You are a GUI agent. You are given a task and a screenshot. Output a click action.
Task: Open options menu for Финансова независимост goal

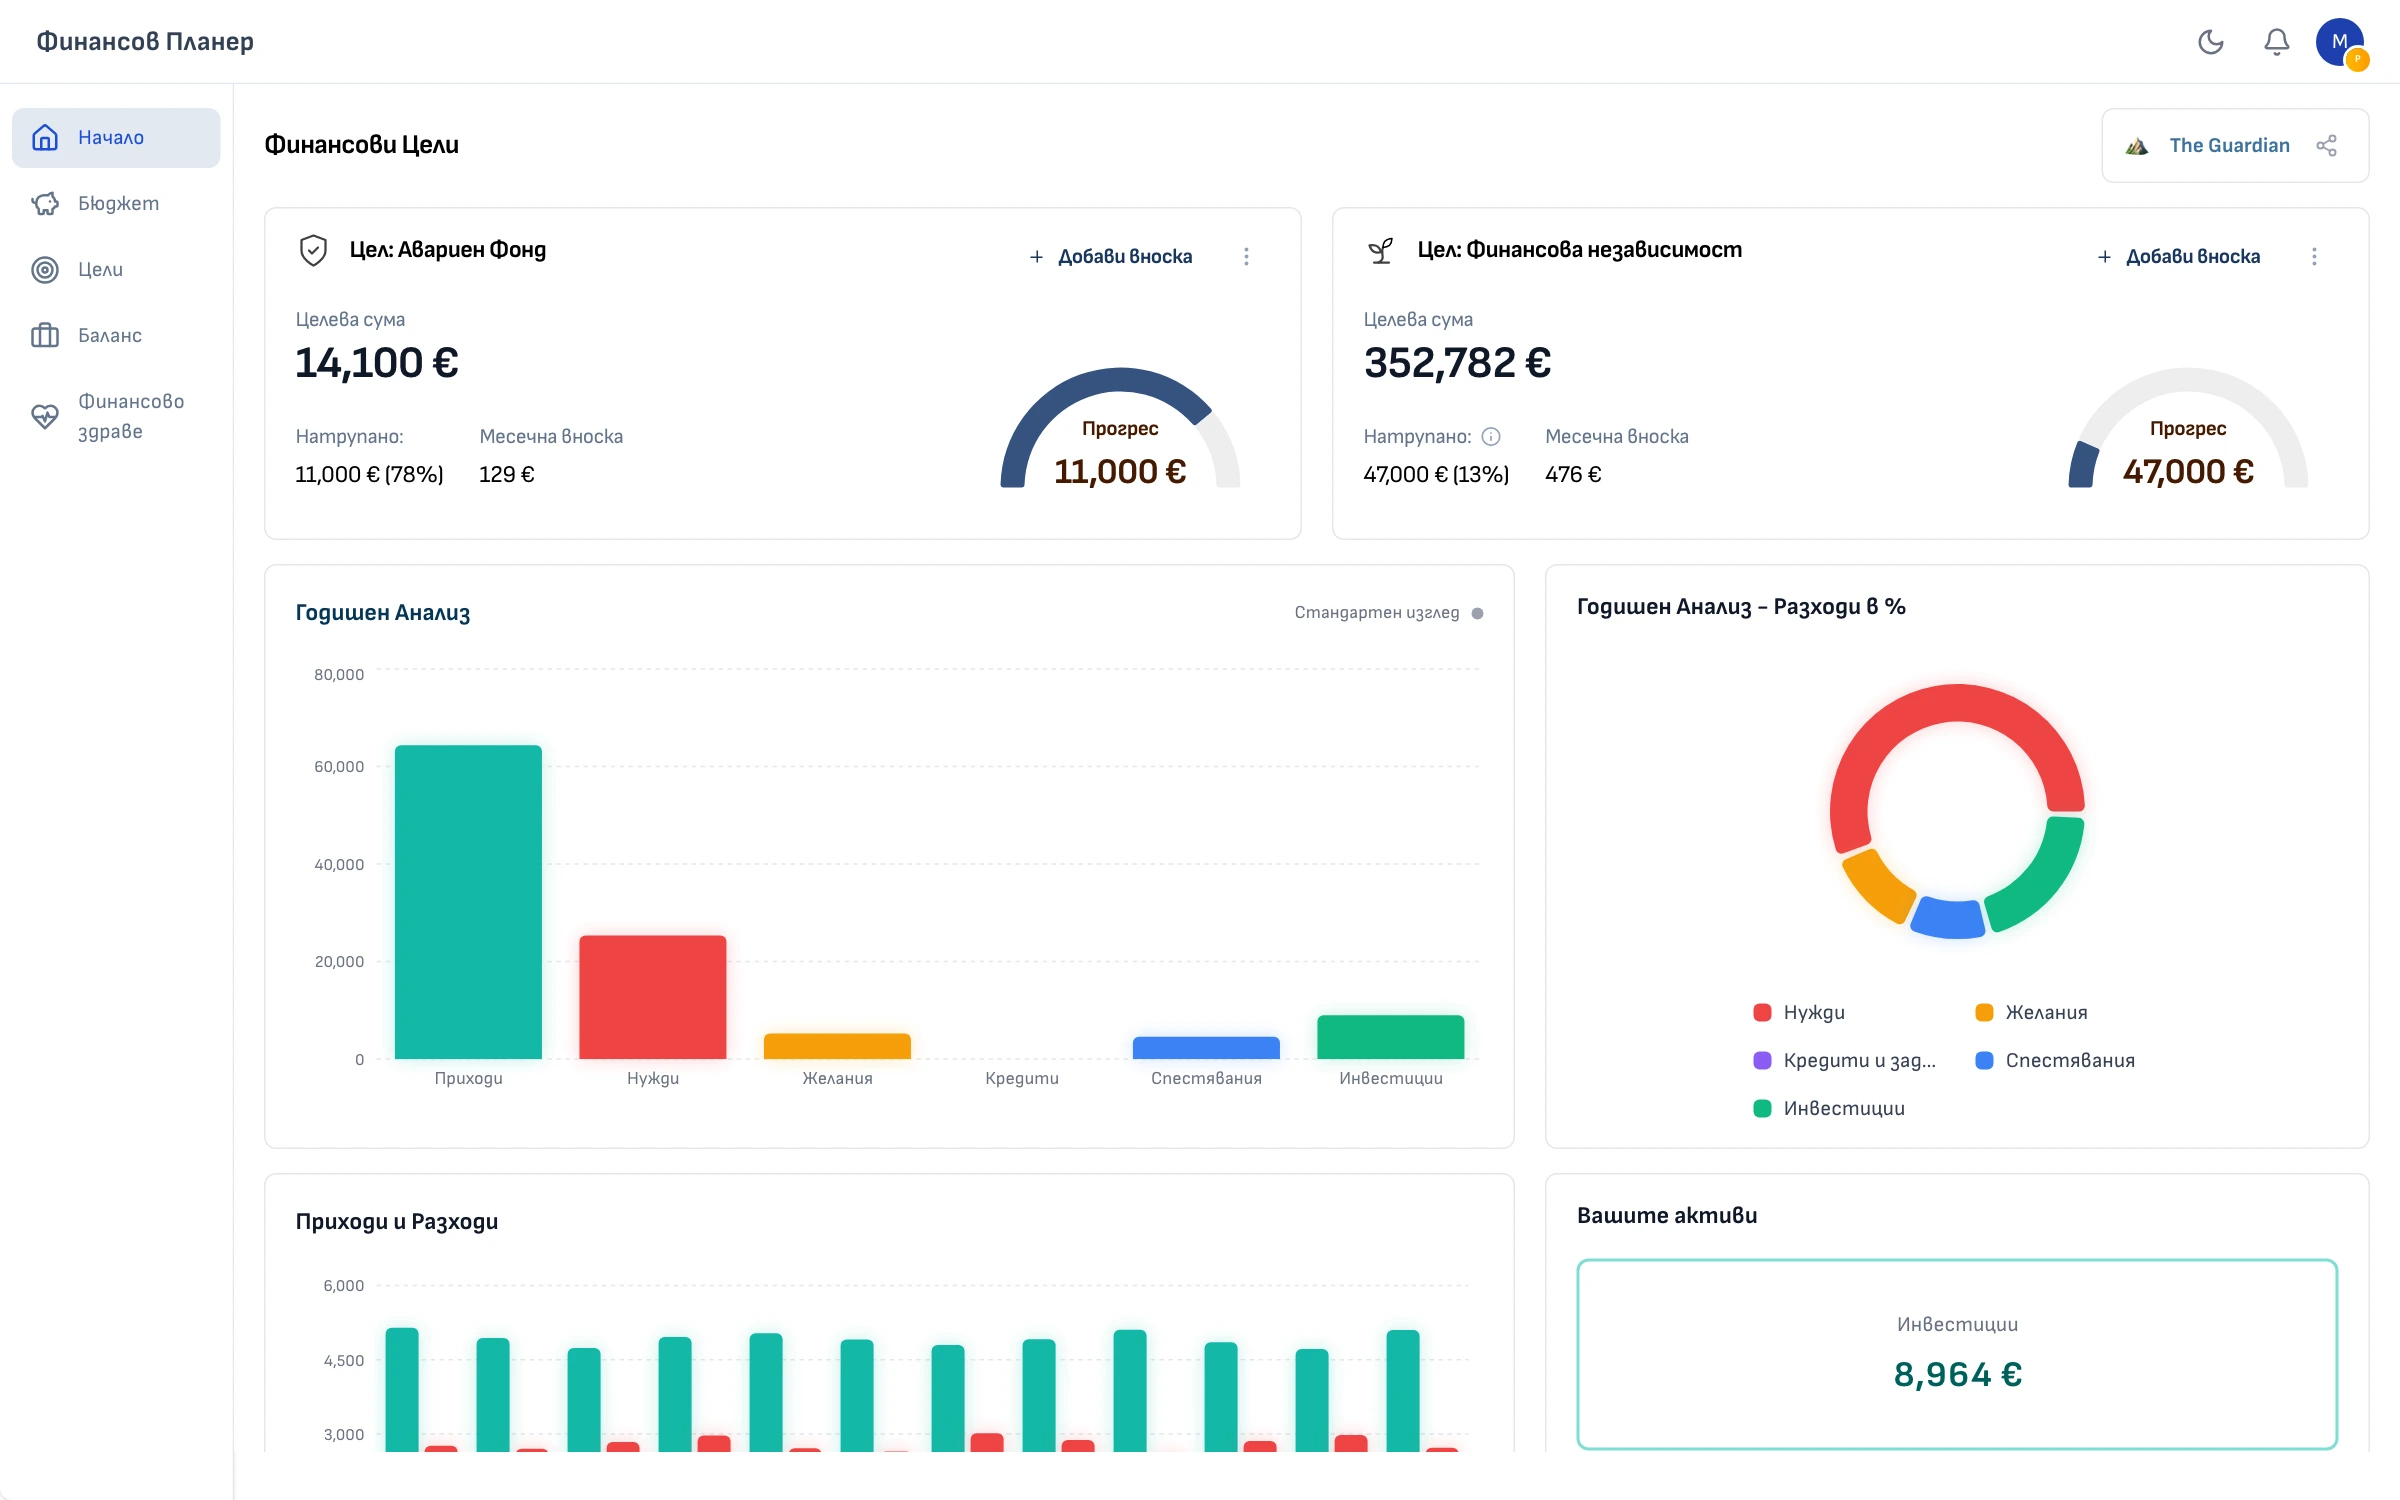[2314, 256]
